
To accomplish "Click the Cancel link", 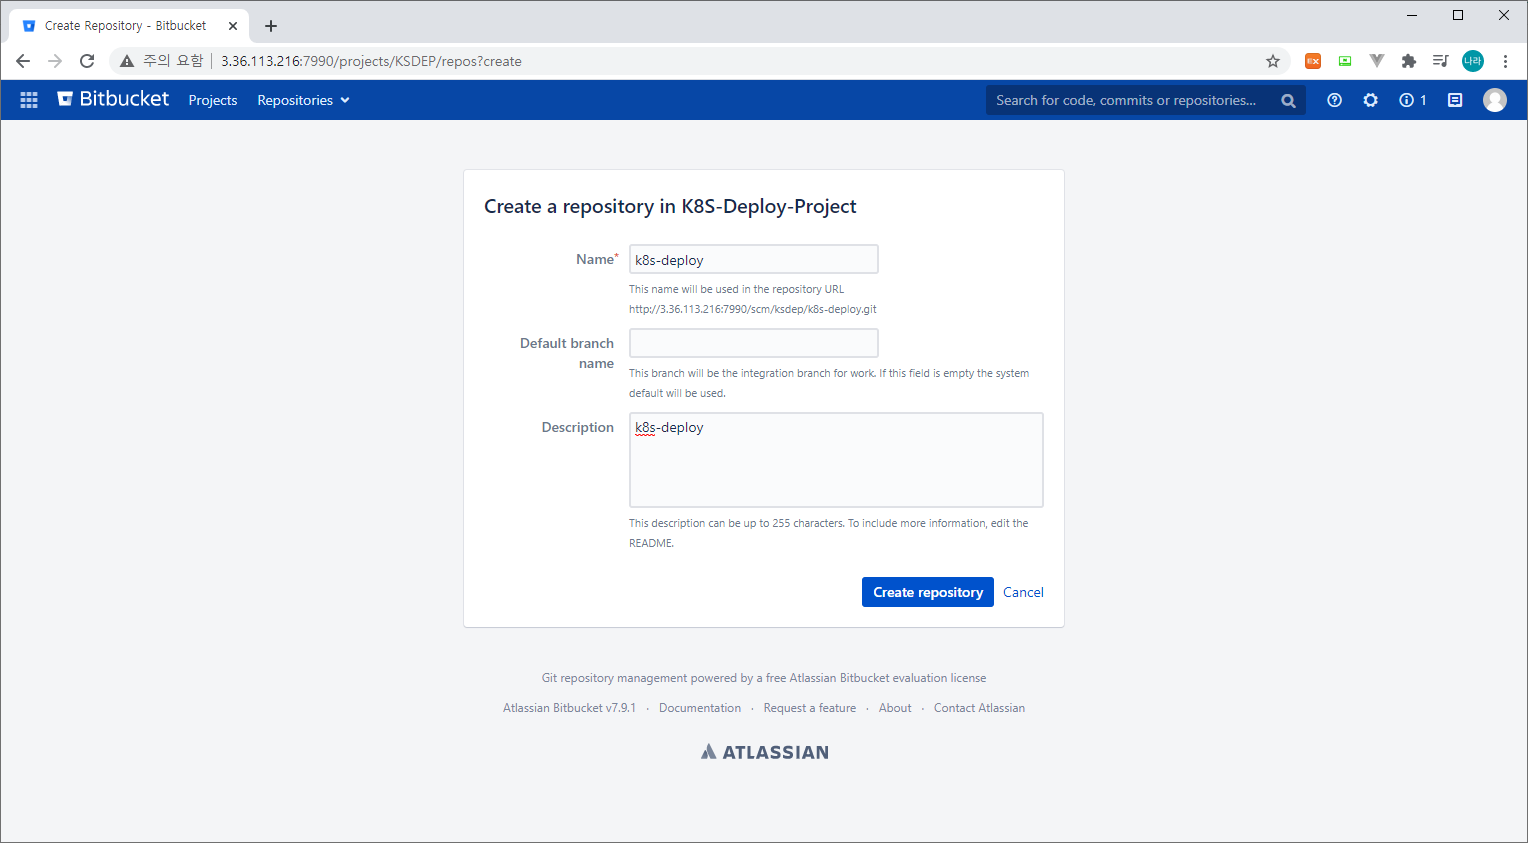I will click(x=1023, y=592).
